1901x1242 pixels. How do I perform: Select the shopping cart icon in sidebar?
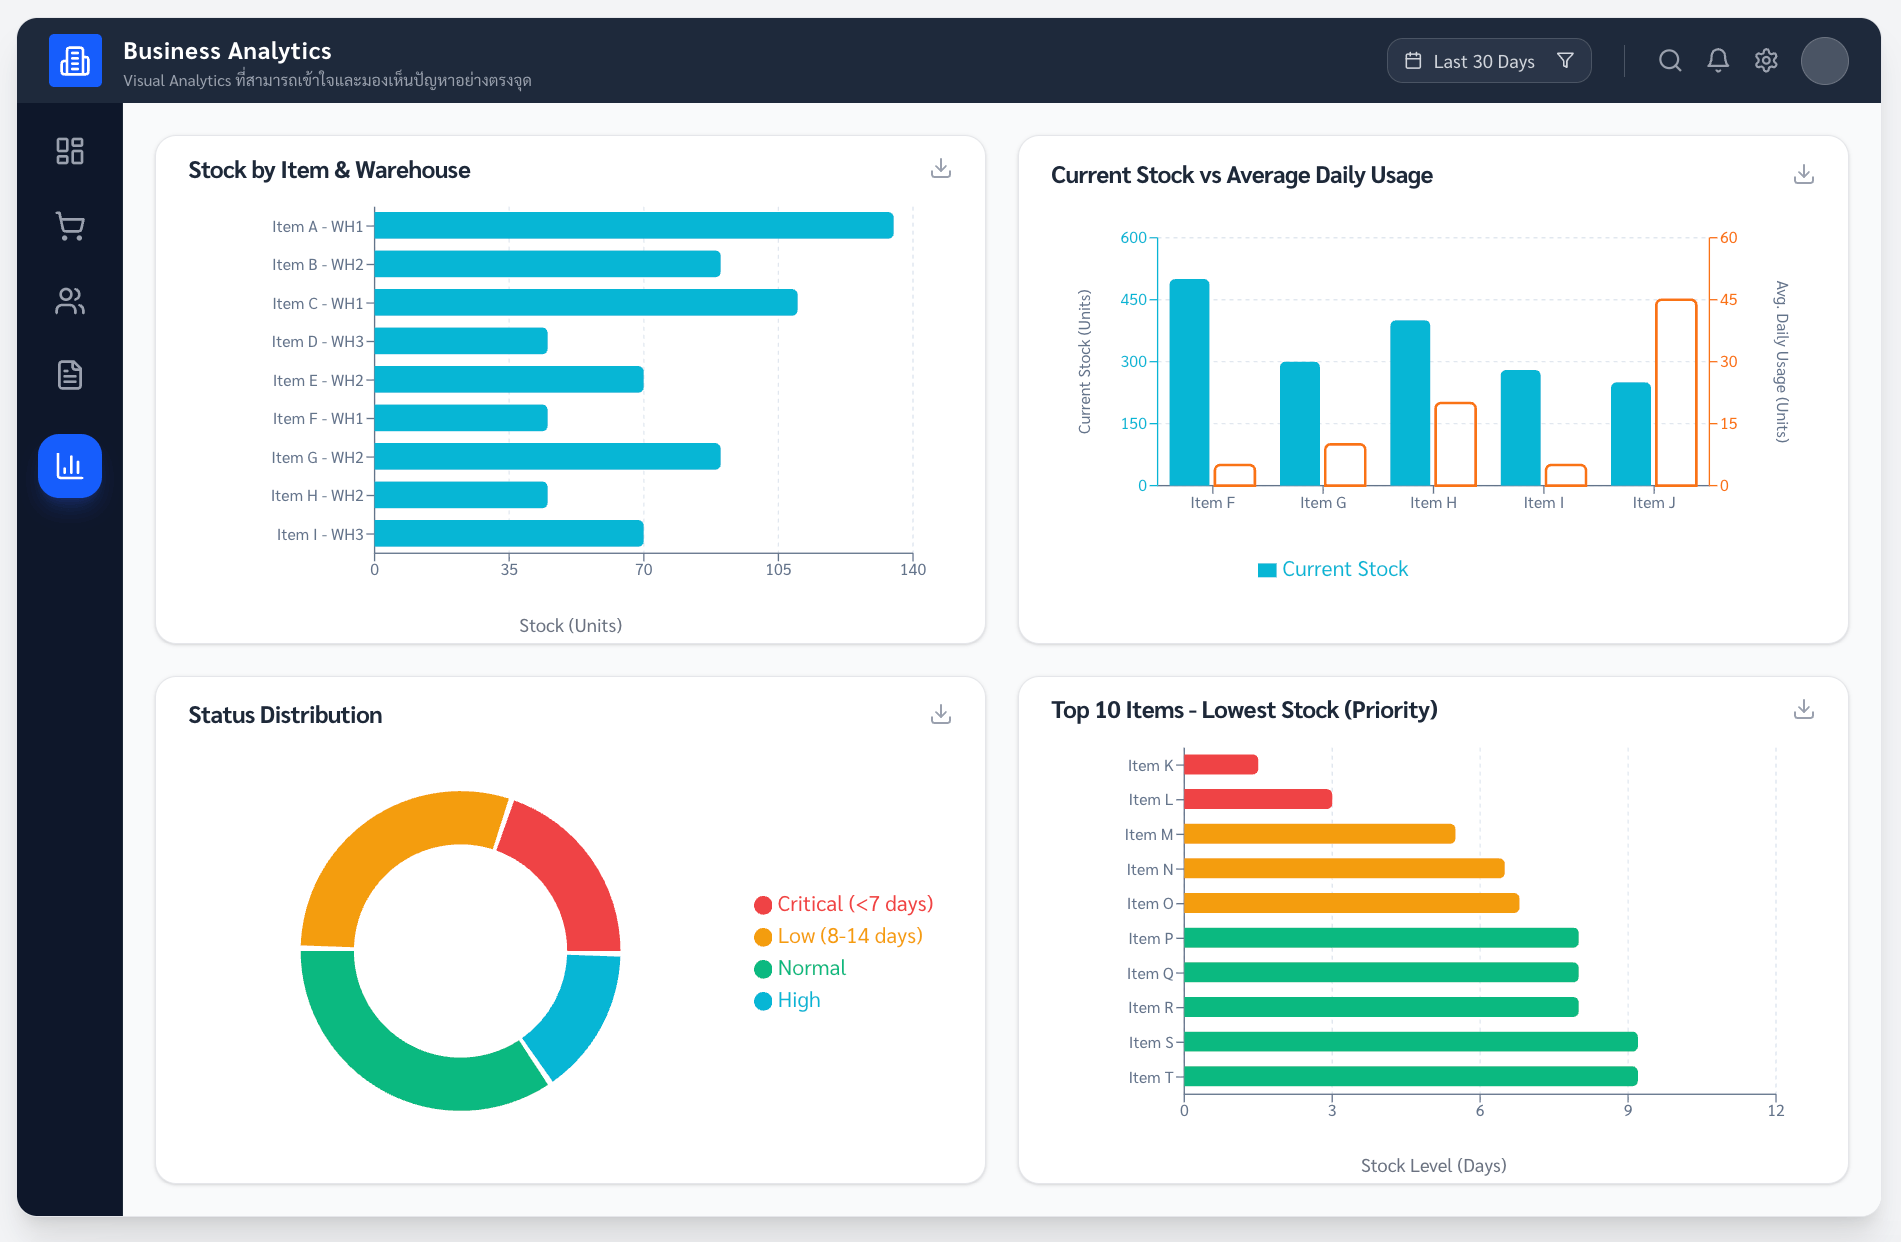click(x=69, y=225)
